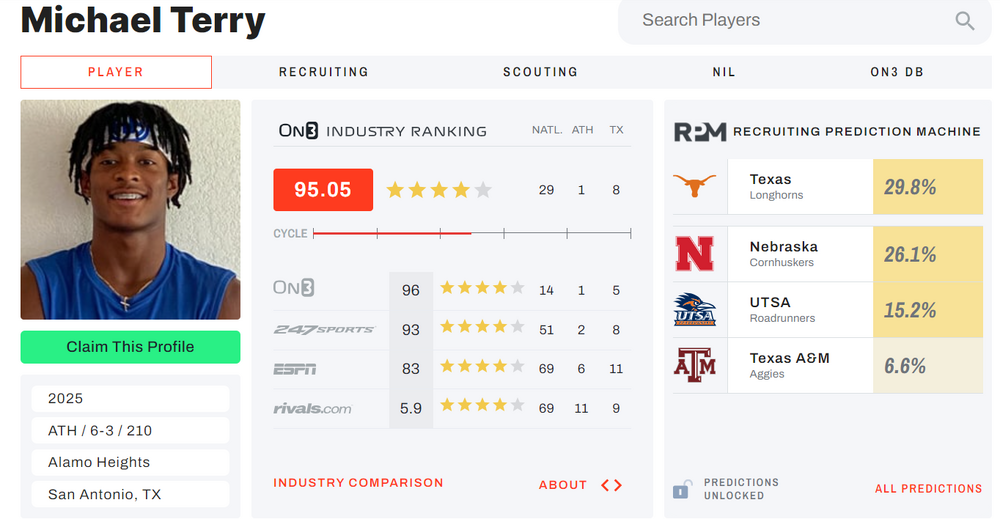Switch to the Scouting tab

pos(540,72)
